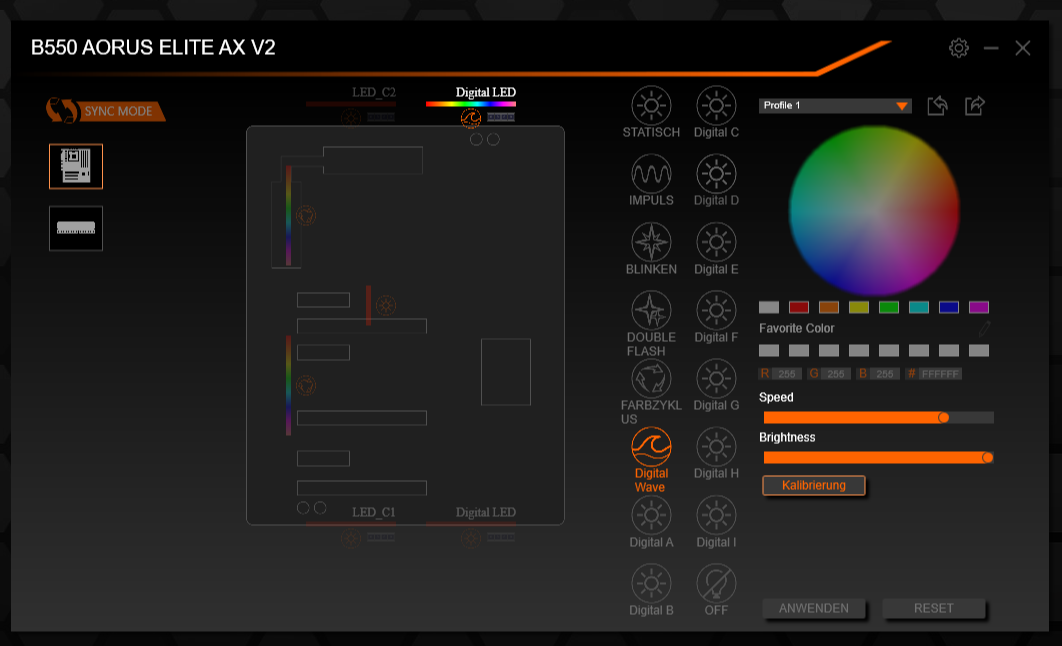Screen dimensions: 1062x646
Task: Minimize the RGB Fusion window
Action: click(x=991, y=48)
